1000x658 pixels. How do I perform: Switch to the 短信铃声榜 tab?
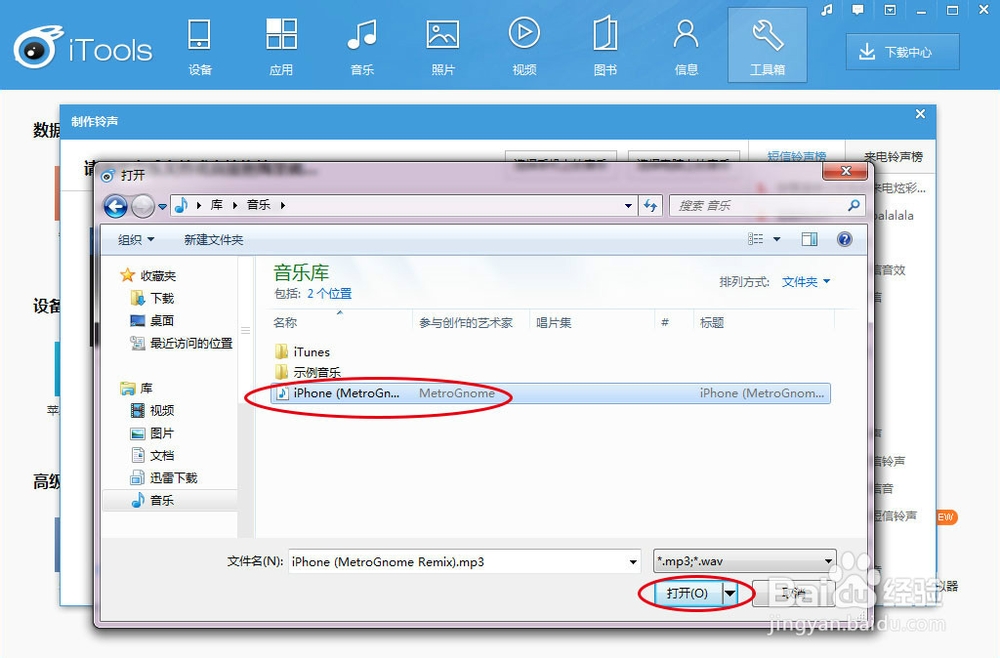click(x=797, y=156)
